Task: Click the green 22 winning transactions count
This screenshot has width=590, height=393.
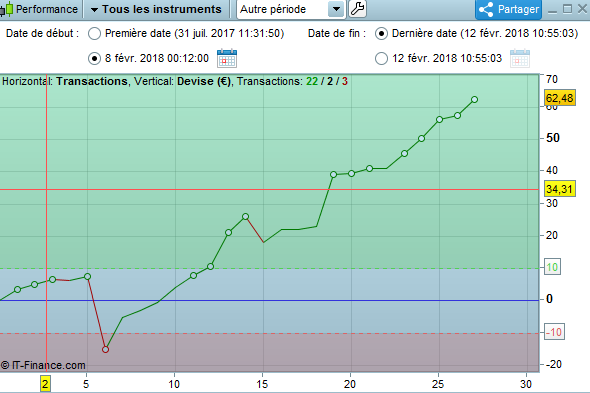Action: pyautogui.click(x=312, y=81)
